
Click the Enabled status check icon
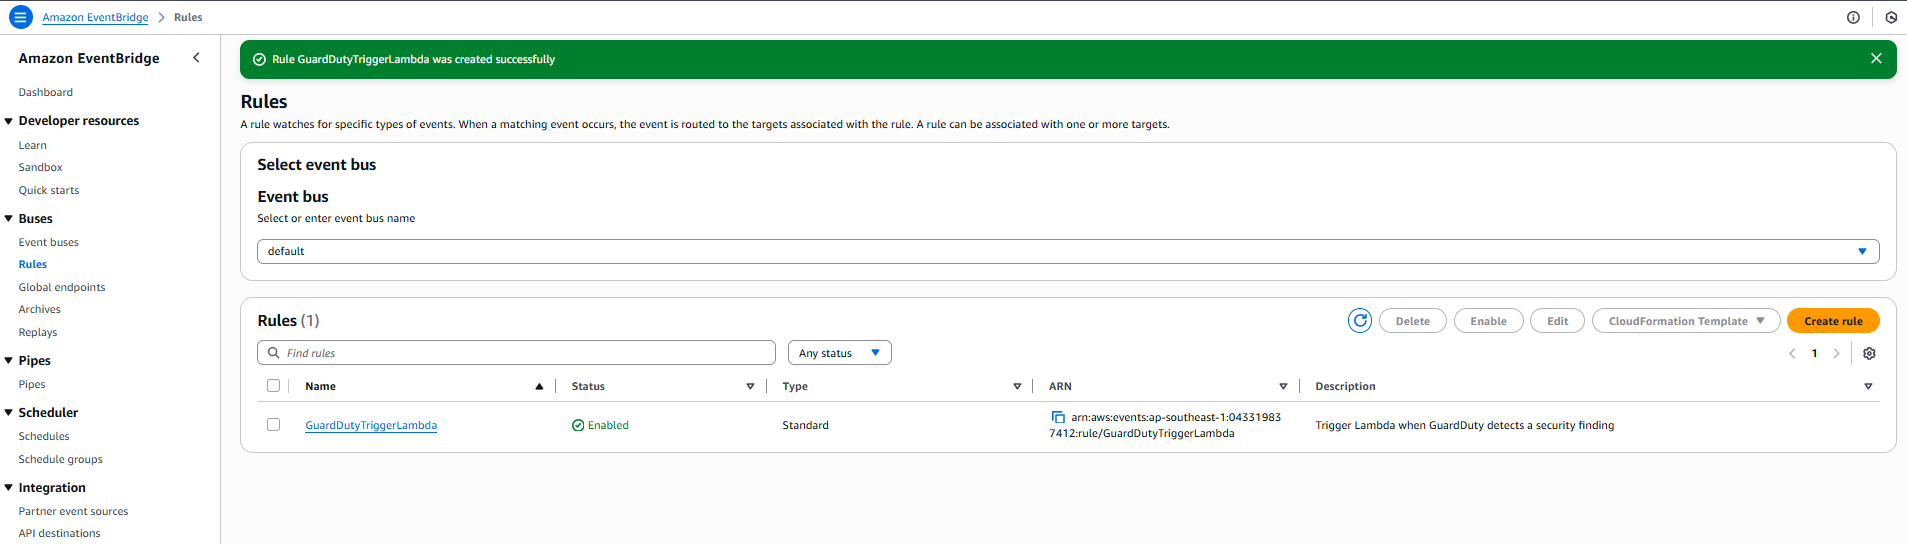pyautogui.click(x=578, y=425)
